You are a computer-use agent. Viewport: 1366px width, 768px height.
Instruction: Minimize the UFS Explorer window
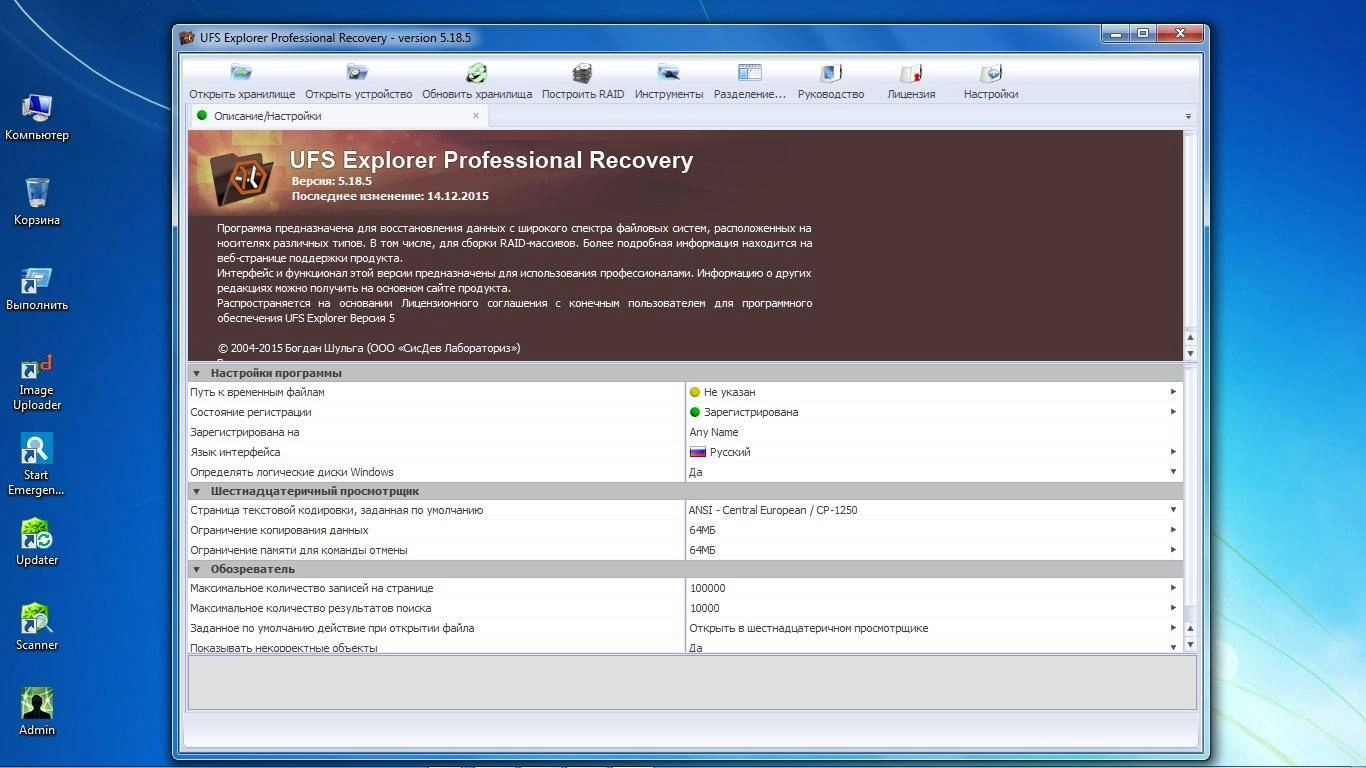click(x=1116, y=34)
